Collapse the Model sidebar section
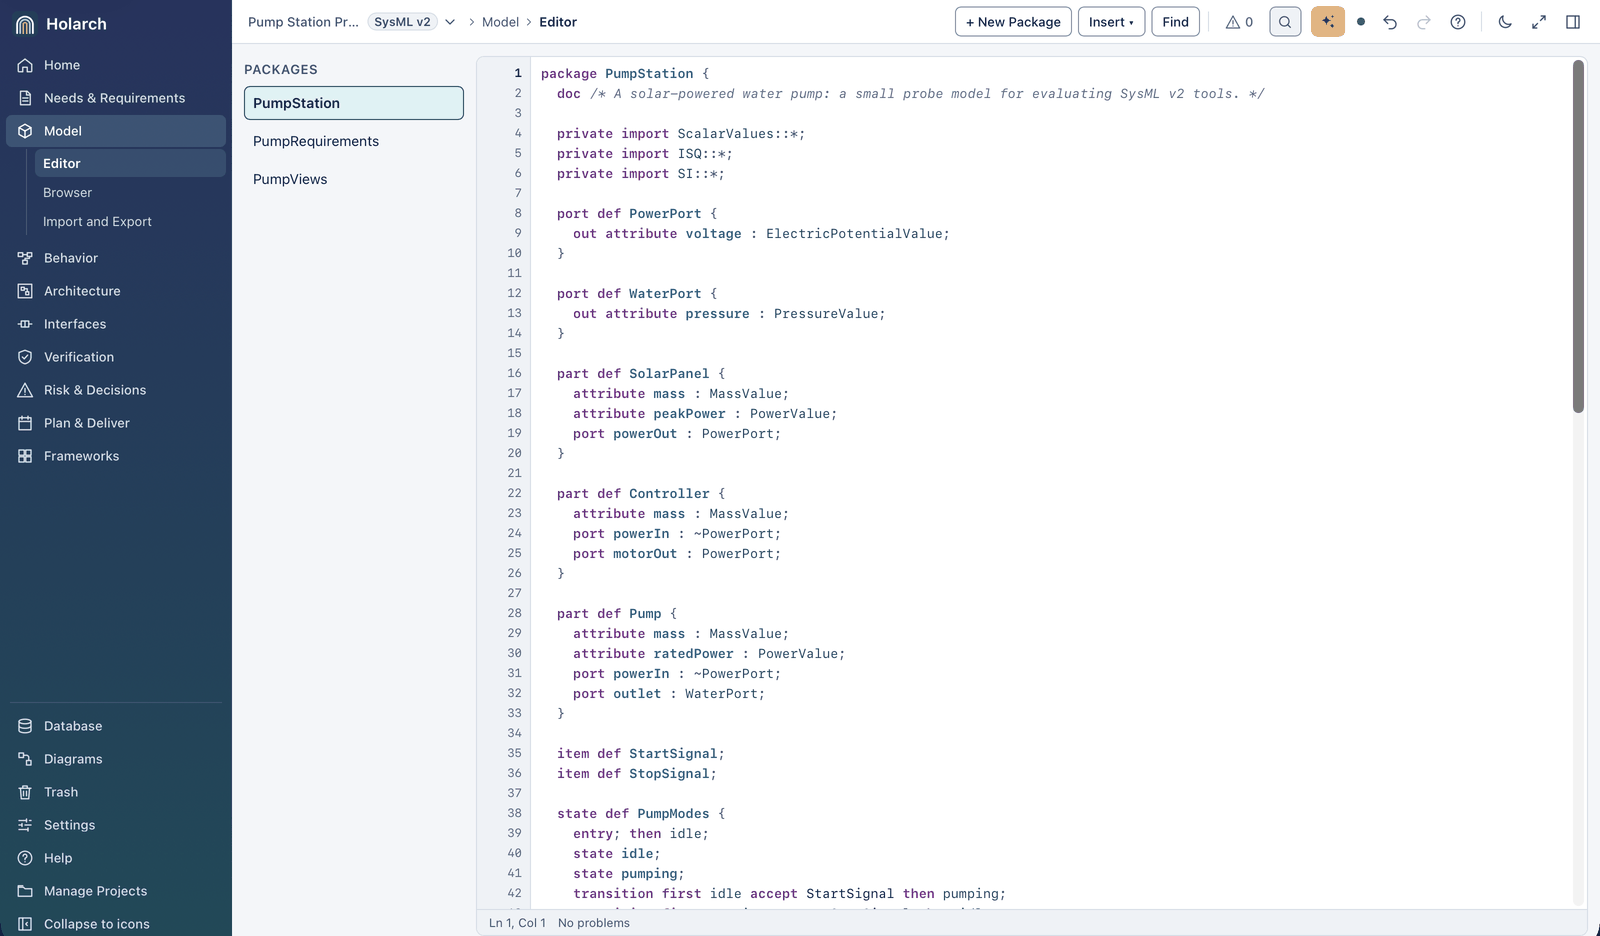The width and height of the screenshot is (1600, 936). click(x=116, y=131)
